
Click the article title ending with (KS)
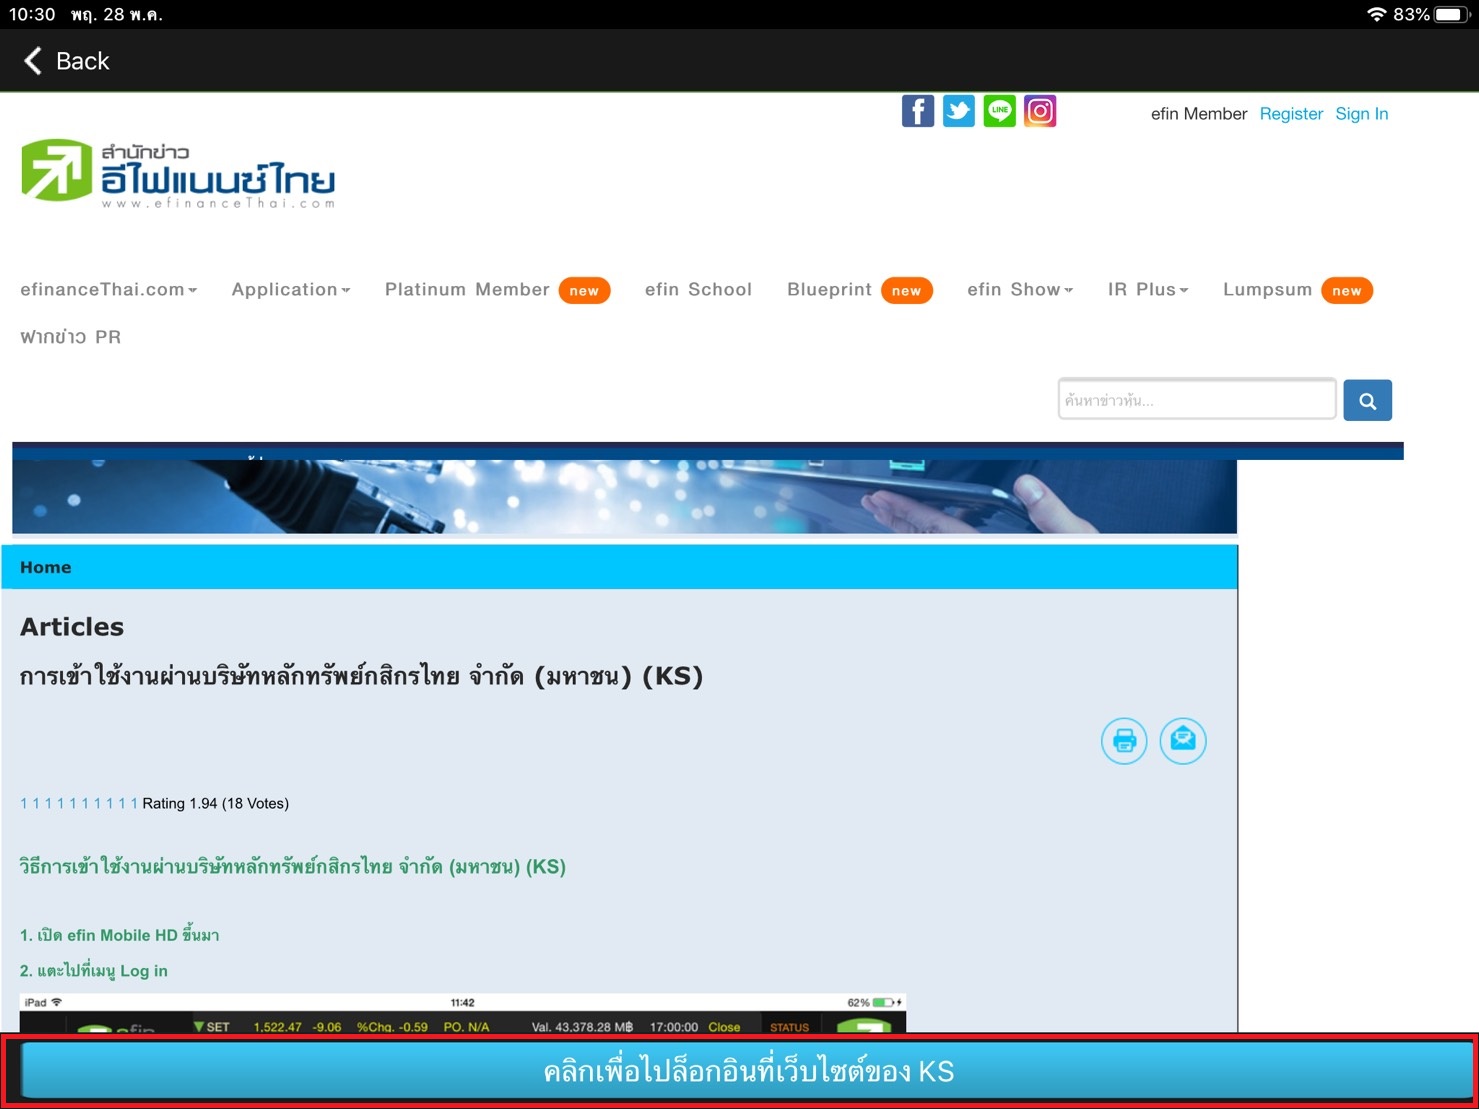(x=361, y=677)
